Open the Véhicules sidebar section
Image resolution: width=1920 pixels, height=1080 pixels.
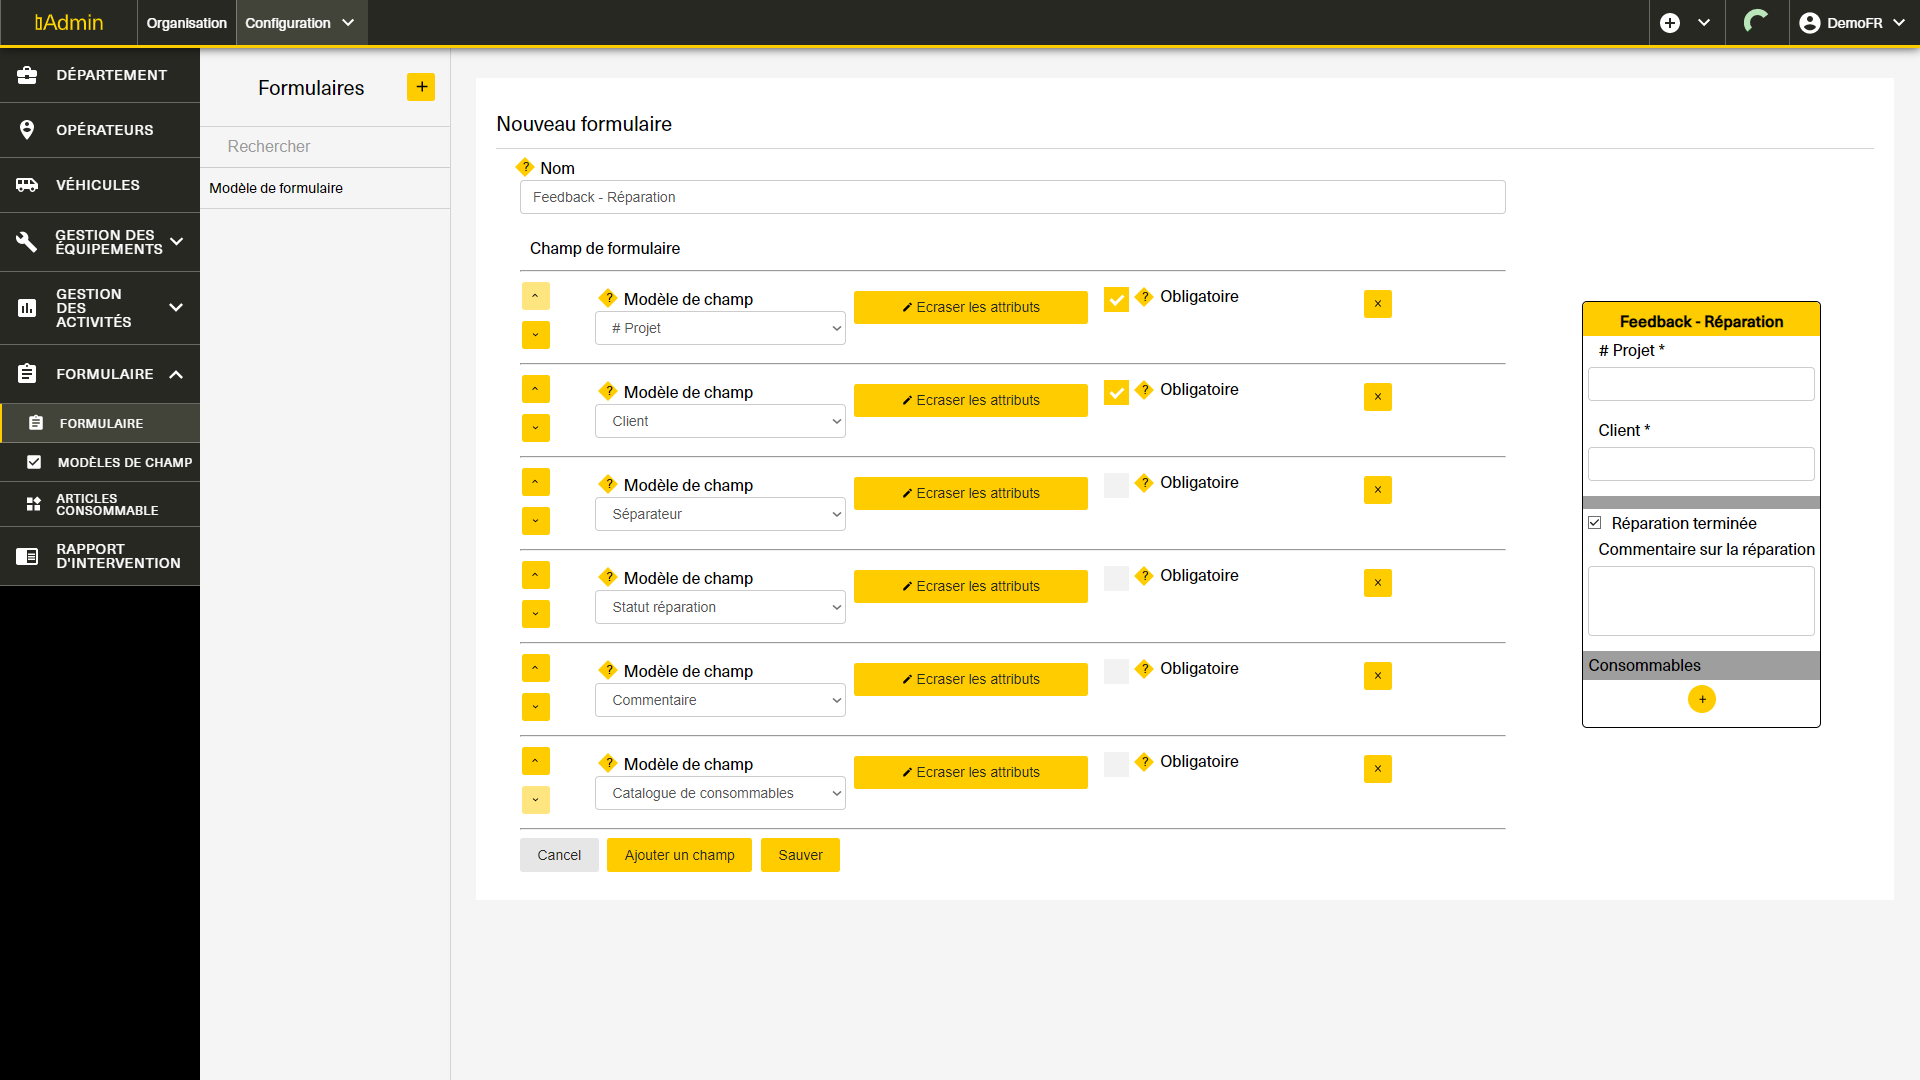coord(98,185)
